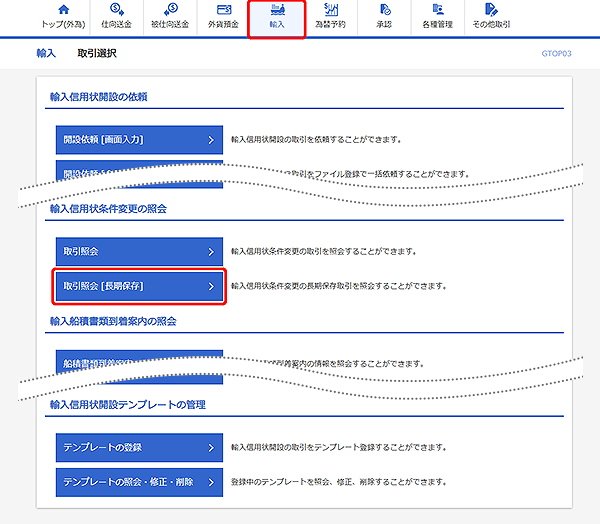Viewport: 600px width, 524px height.
Task: Click the 取引照会 [長期保存] button
Action: [139, 286]
